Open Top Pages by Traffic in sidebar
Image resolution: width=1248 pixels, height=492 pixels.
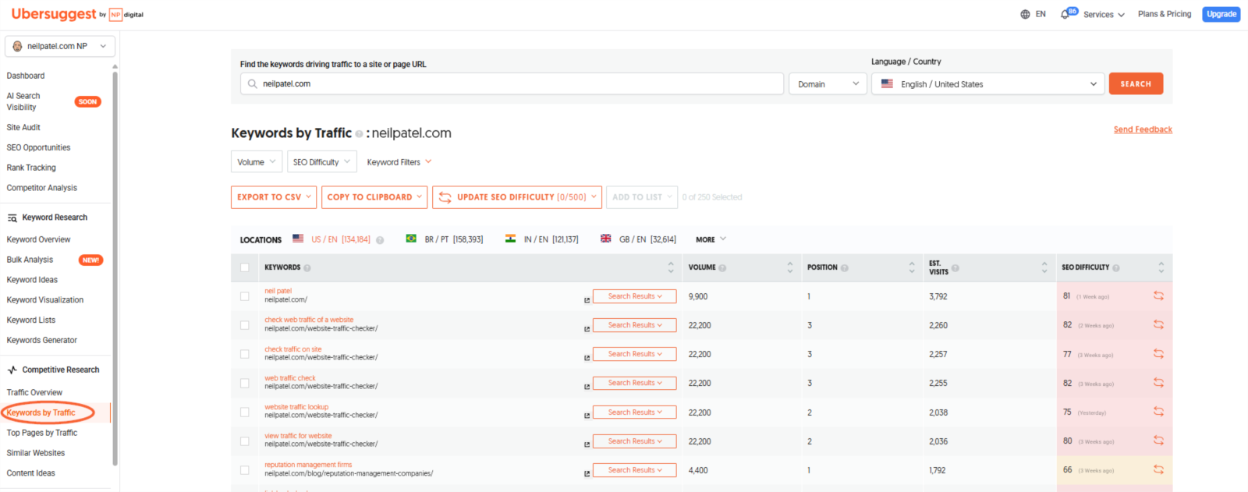coord(42,433)
